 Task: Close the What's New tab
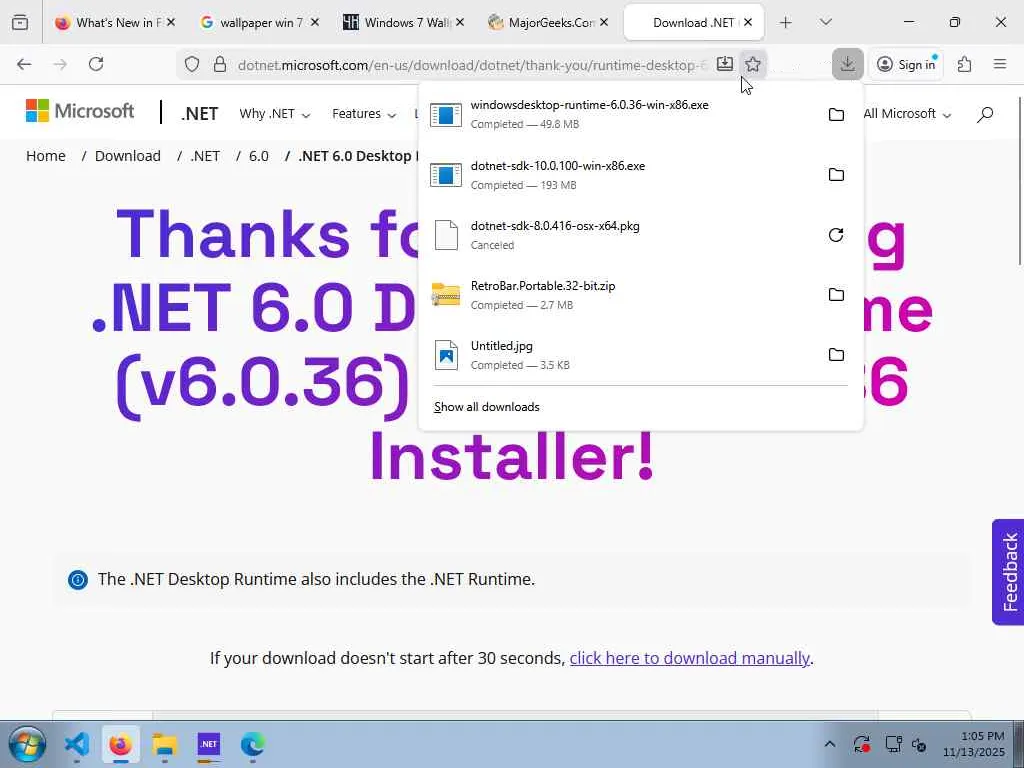tap(170, 22)
